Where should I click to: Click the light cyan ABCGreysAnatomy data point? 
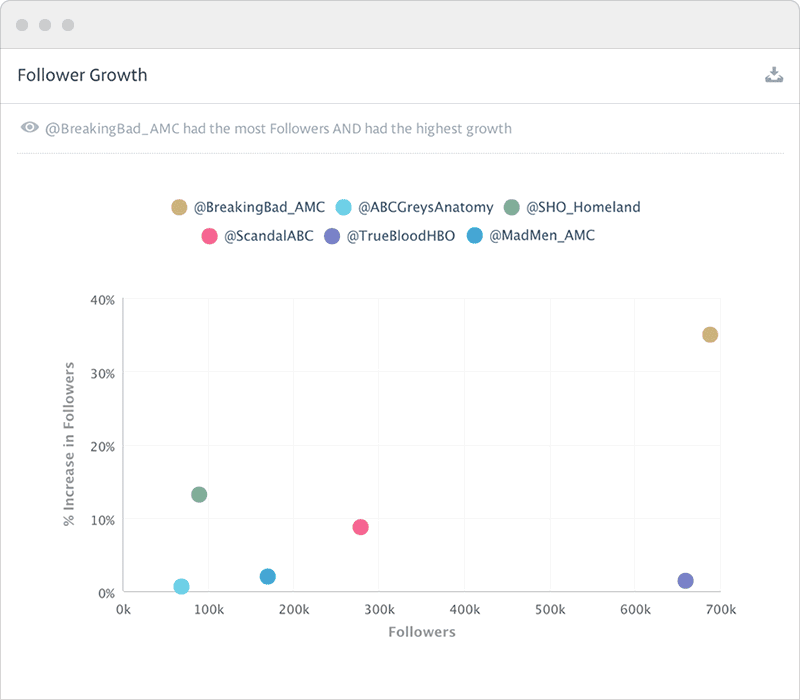181,587
